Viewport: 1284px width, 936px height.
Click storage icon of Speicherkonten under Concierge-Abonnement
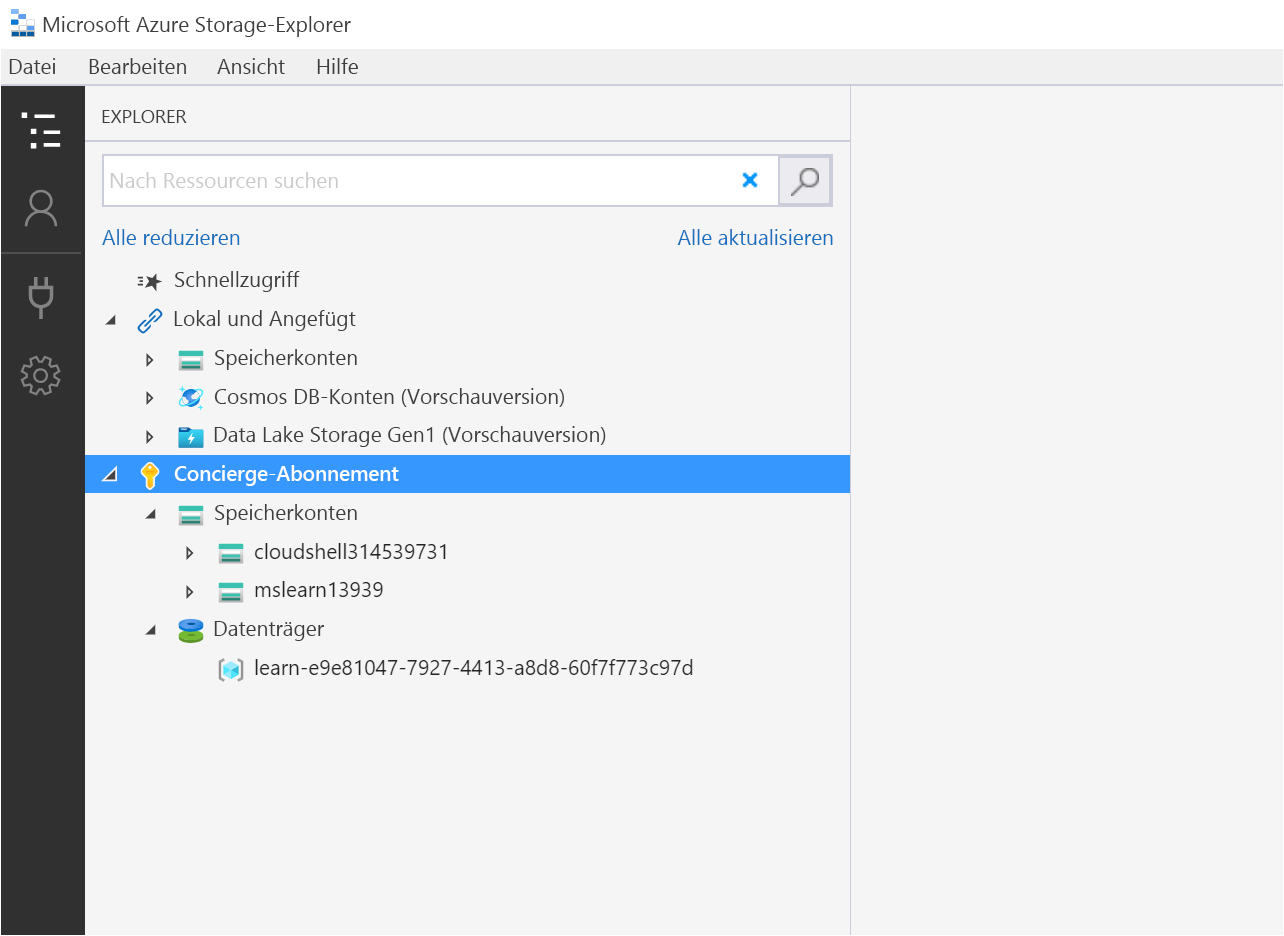[x=190, y=514]
